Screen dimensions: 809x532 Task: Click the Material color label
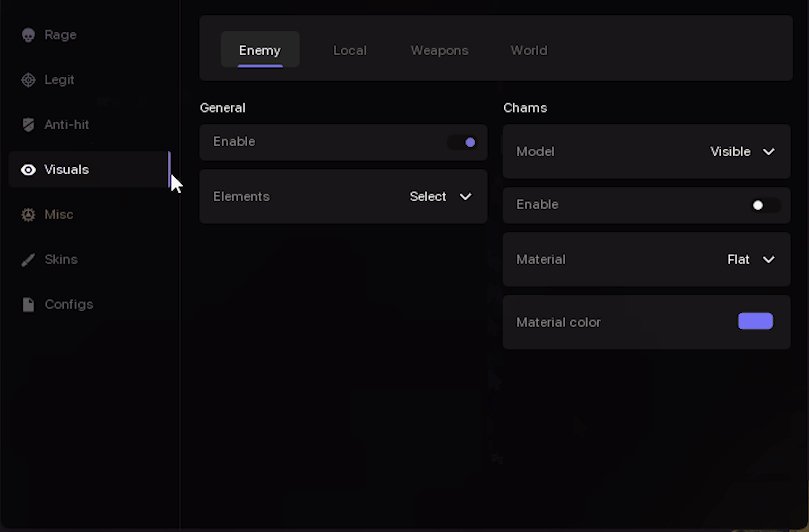[x=558, y=323]
